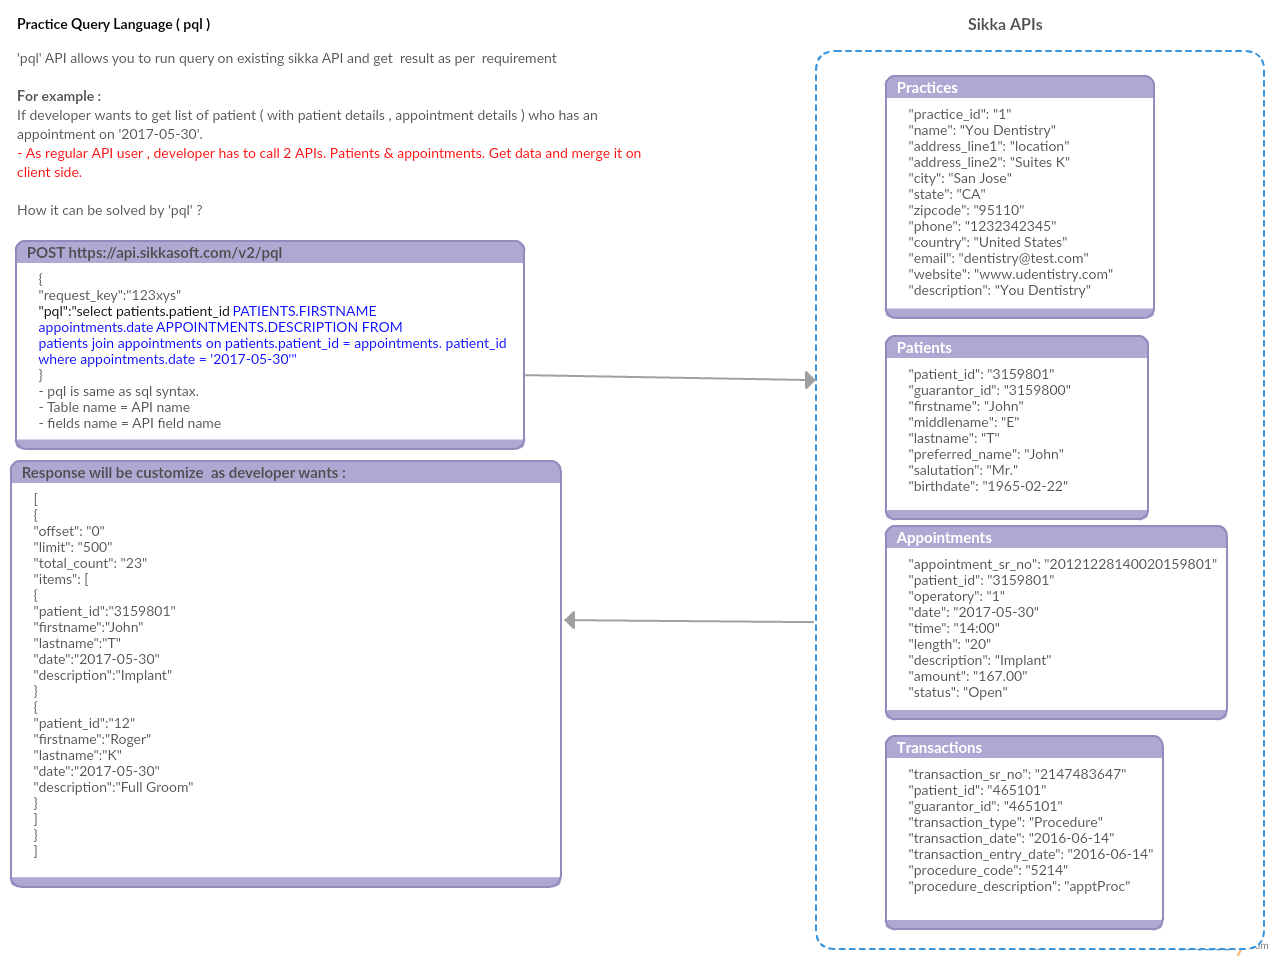Screen dimensions: 1274x960
Task: Click "procedure_description": "apptProc" in Transactions
Action: pos(1019,886)
